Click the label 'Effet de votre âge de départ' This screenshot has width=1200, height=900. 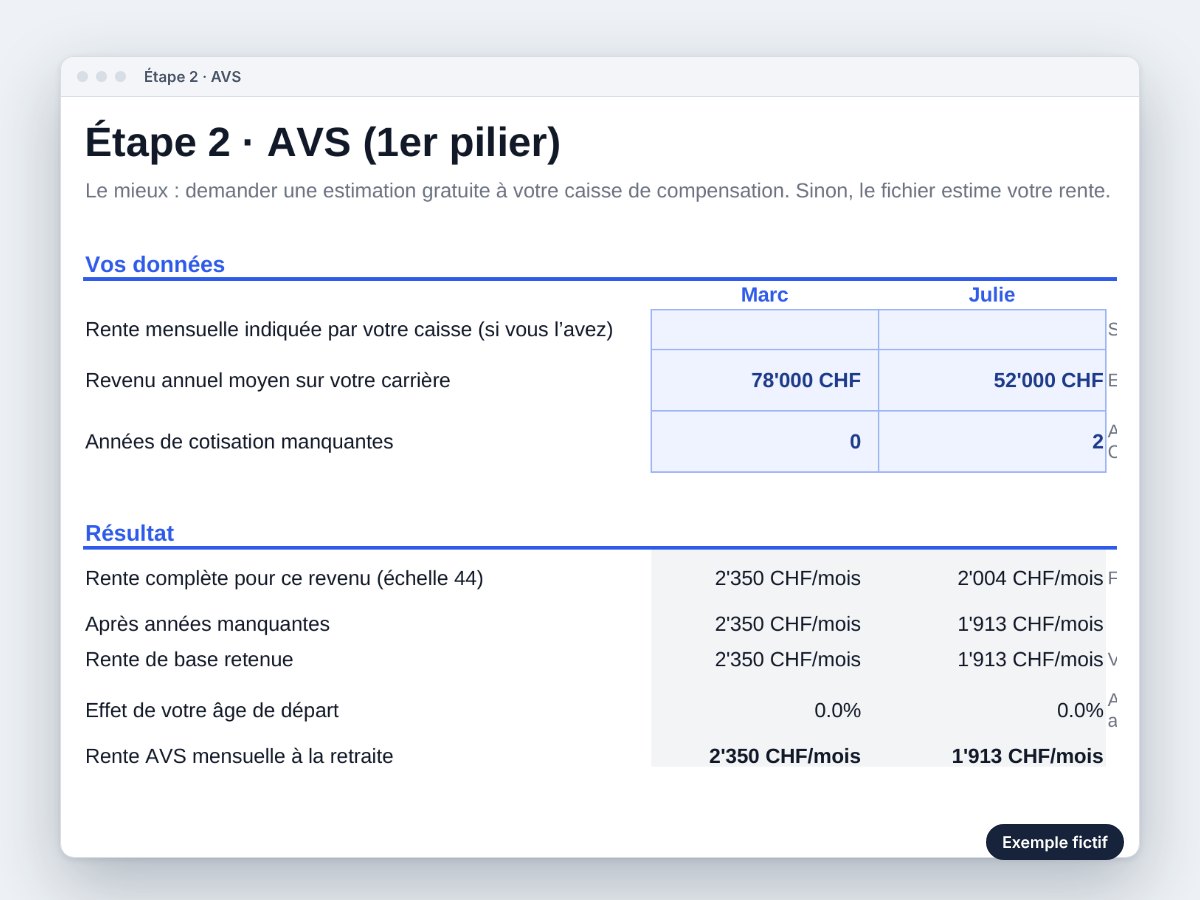point(212,710)
